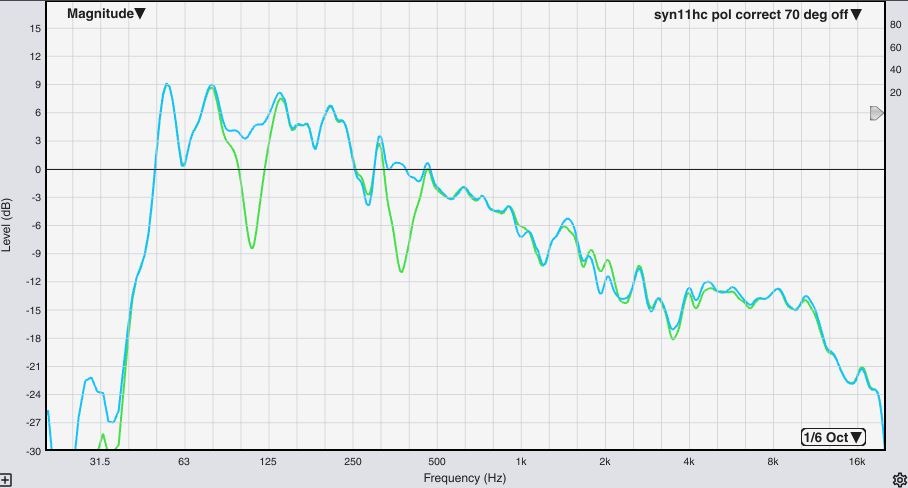Click the 80 label on right axis
This screenshot has height=488, width=908.
(895, 25)
